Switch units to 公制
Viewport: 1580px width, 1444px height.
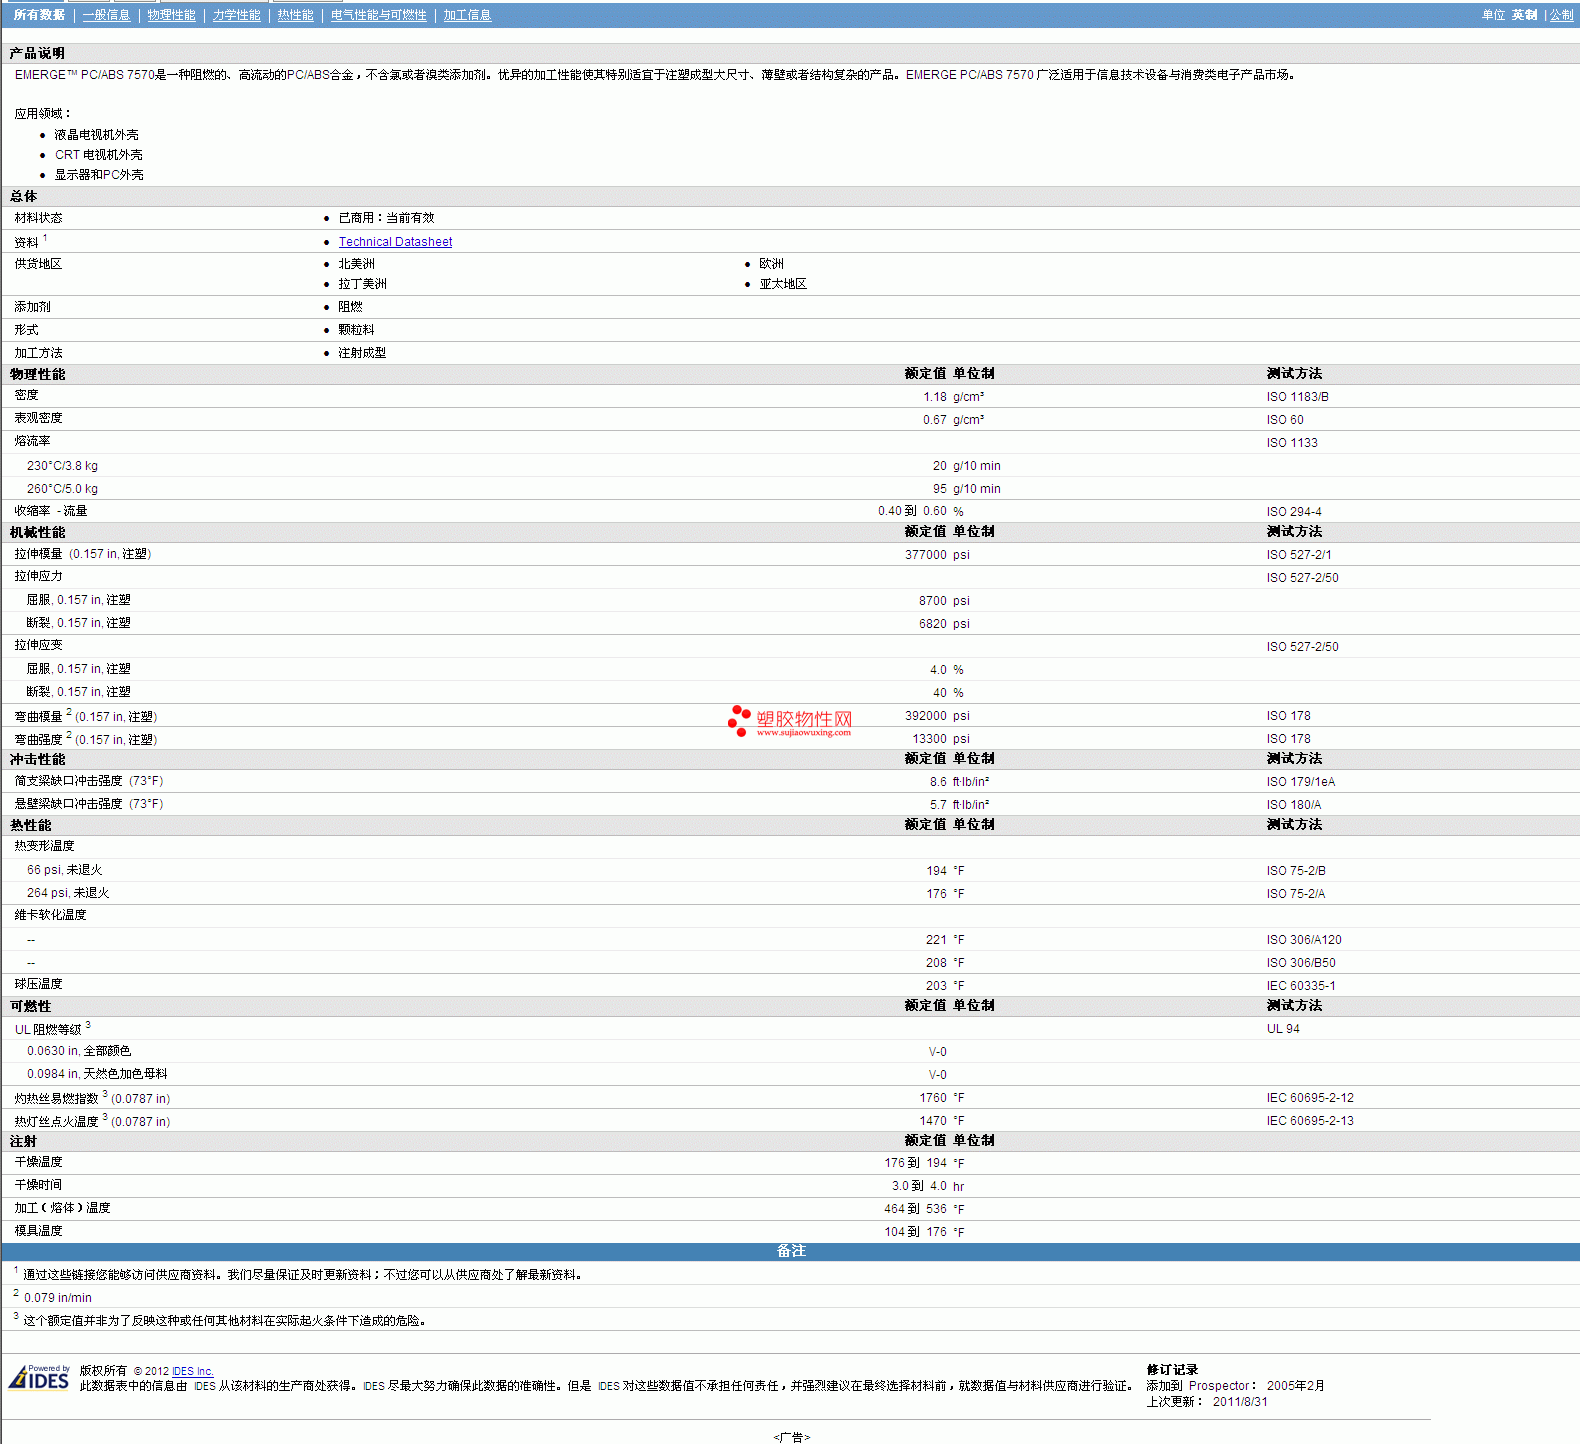click(1561, 15)
